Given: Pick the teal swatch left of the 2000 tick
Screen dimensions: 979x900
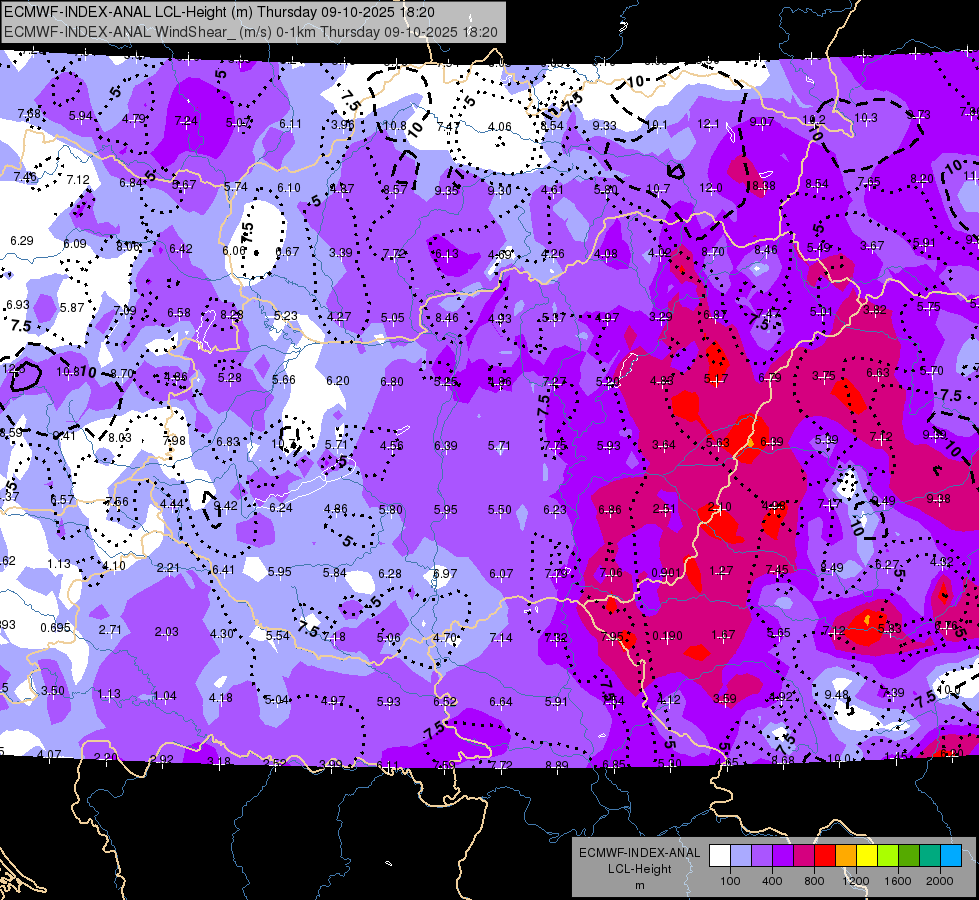Looking at the screenshot, I should click(929, 856).
